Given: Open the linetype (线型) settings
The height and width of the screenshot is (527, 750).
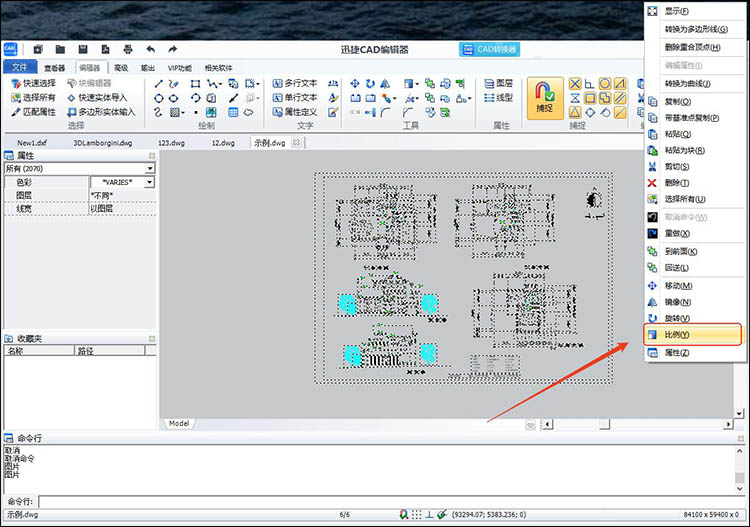Looking at the screenshot, I should 498,98.
